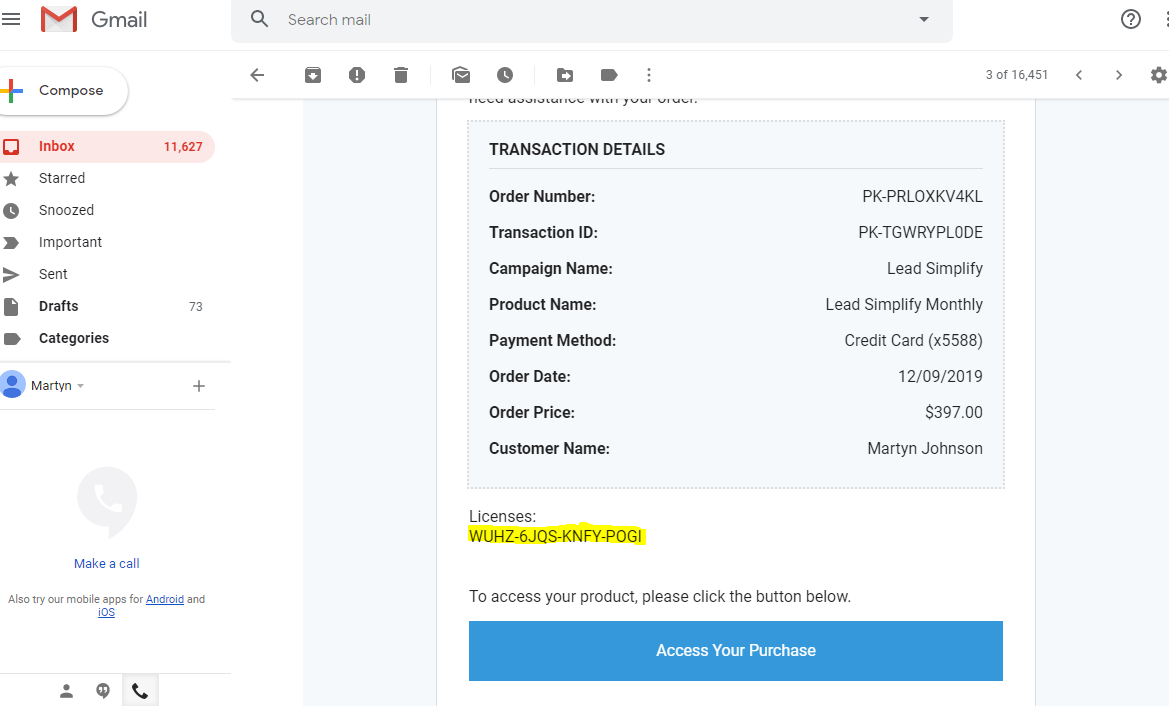The height and width of the screenshot is (706, 1169).
Task: Go to the Starred folder
Action: 62,178
